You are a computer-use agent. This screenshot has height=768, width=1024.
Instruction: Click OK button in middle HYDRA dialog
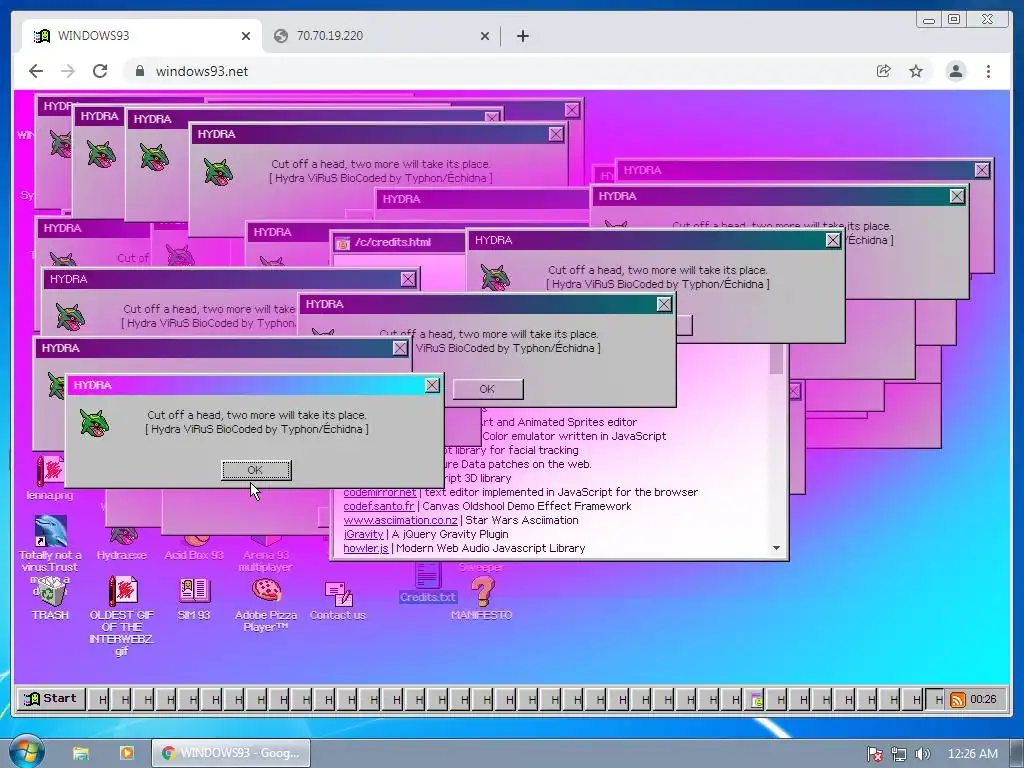click(488, 389)
